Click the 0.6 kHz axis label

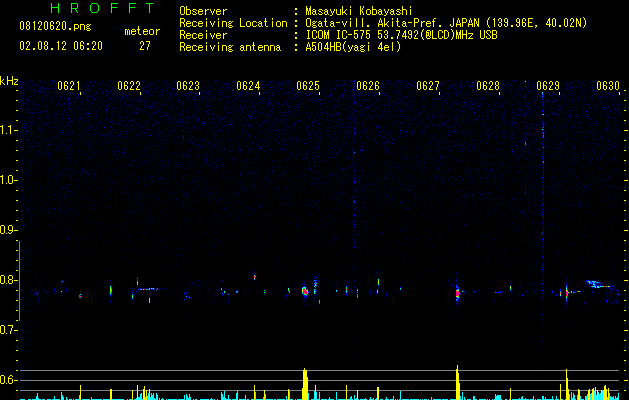pos(8,380)
